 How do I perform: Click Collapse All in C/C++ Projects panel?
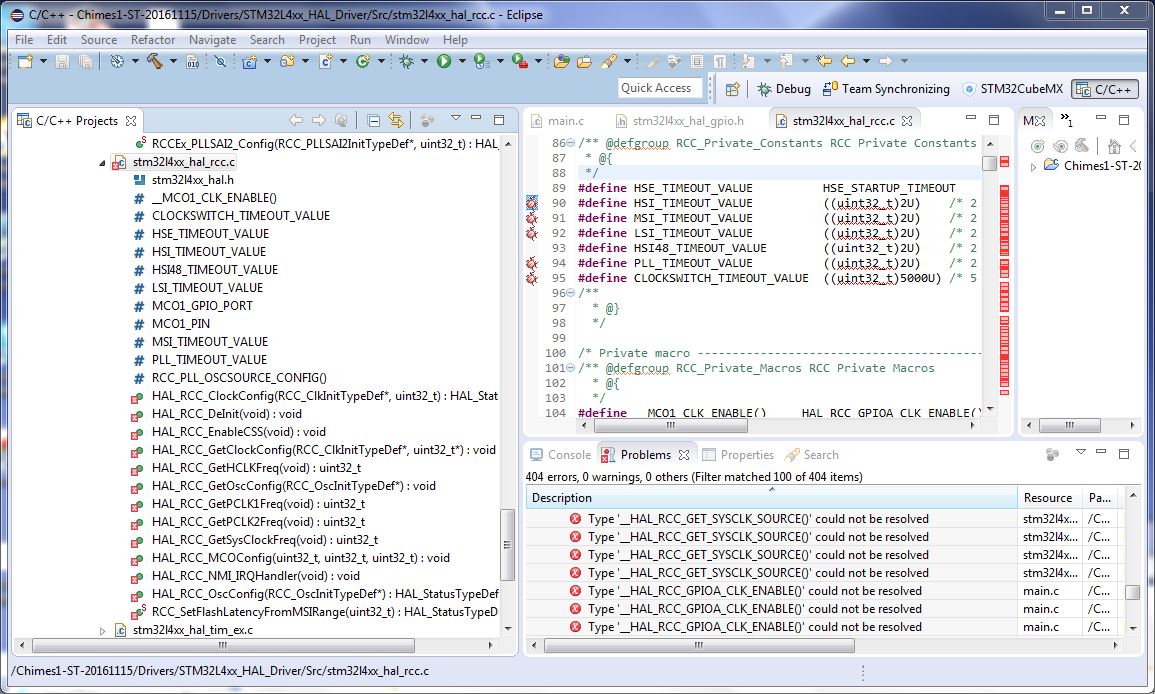[x=373, y=120]
